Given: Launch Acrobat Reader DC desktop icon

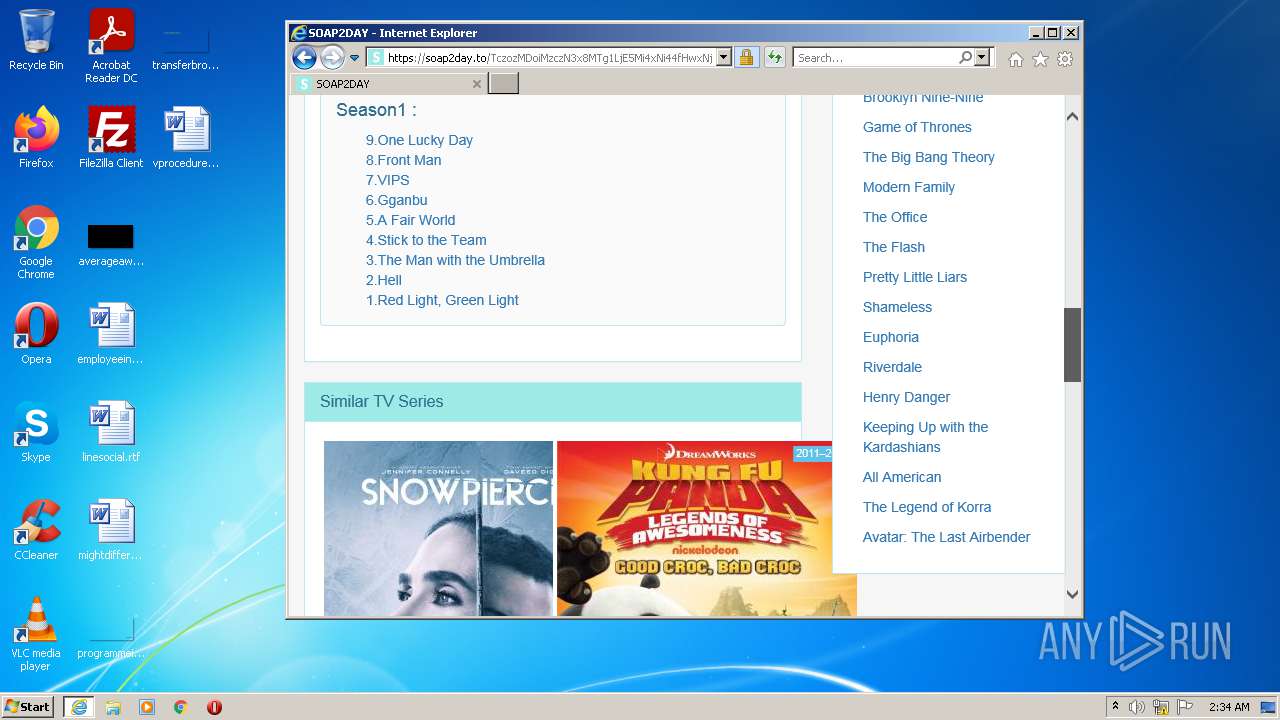Looking at the screenshot, I should 111,45.
